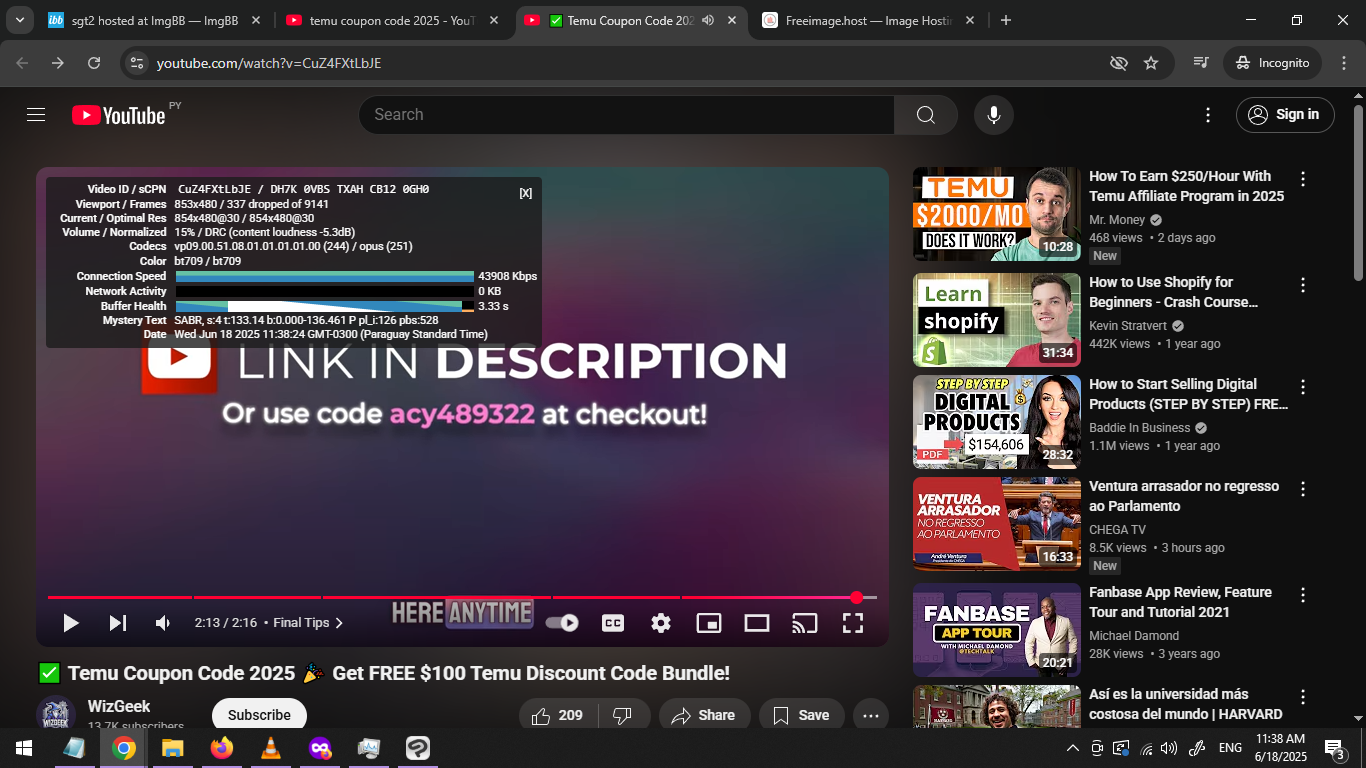1366x768 pixels.
Task: Reload the current page
Action: [x=94, y=63]
